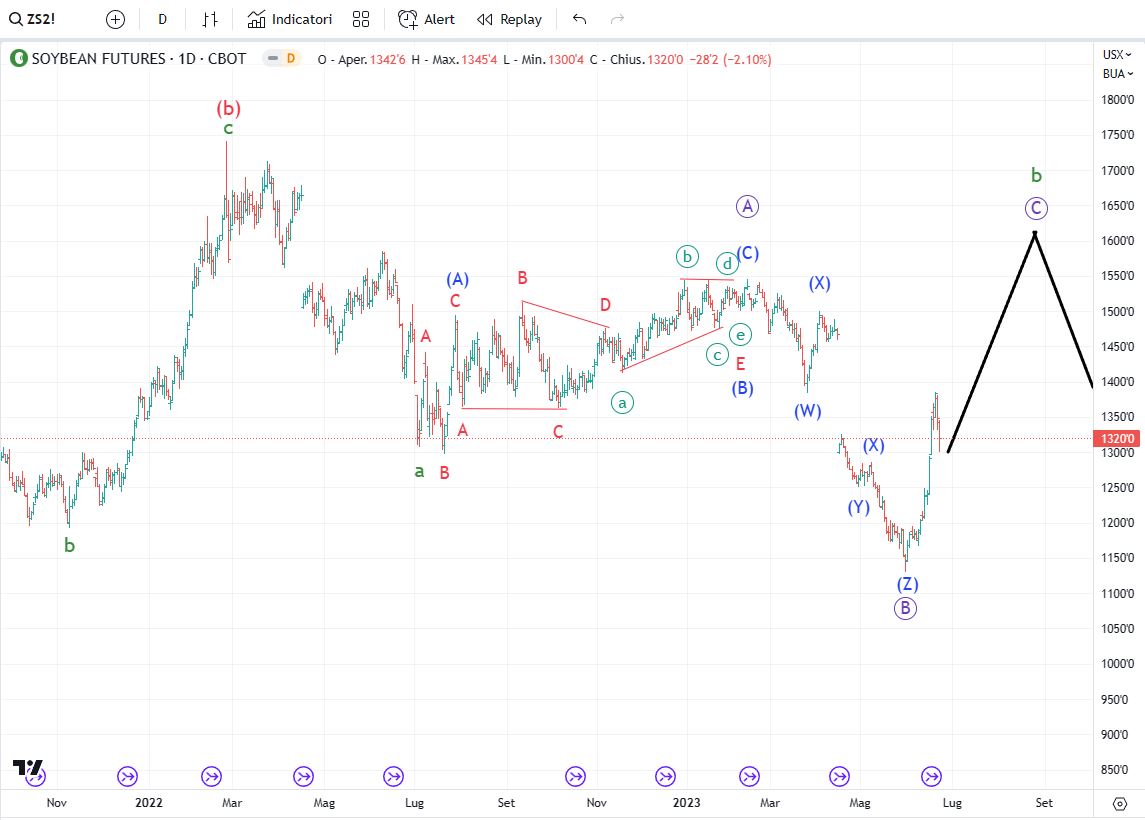Click the compare or add symbol plus icon
The image size is (1145, 820).
click(x=115, y=20)
